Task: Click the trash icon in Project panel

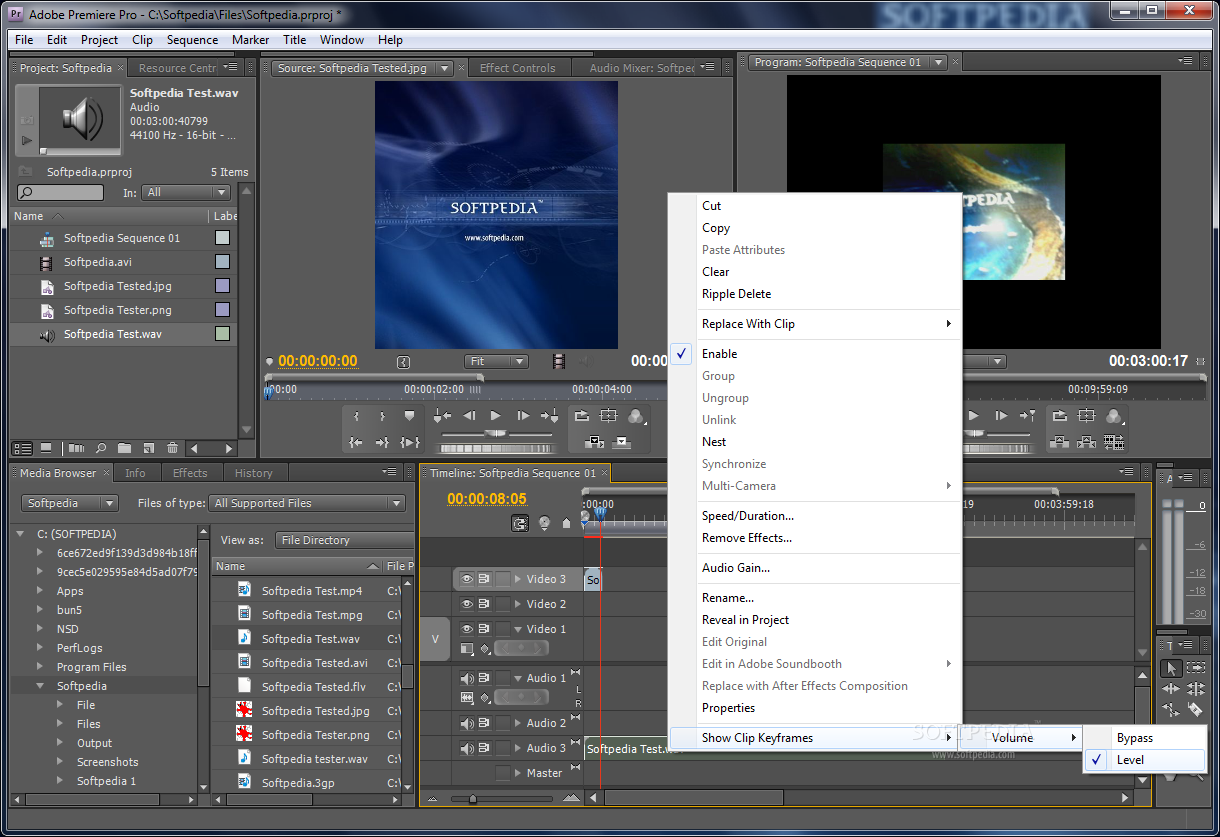Action: tap(172, 448)
